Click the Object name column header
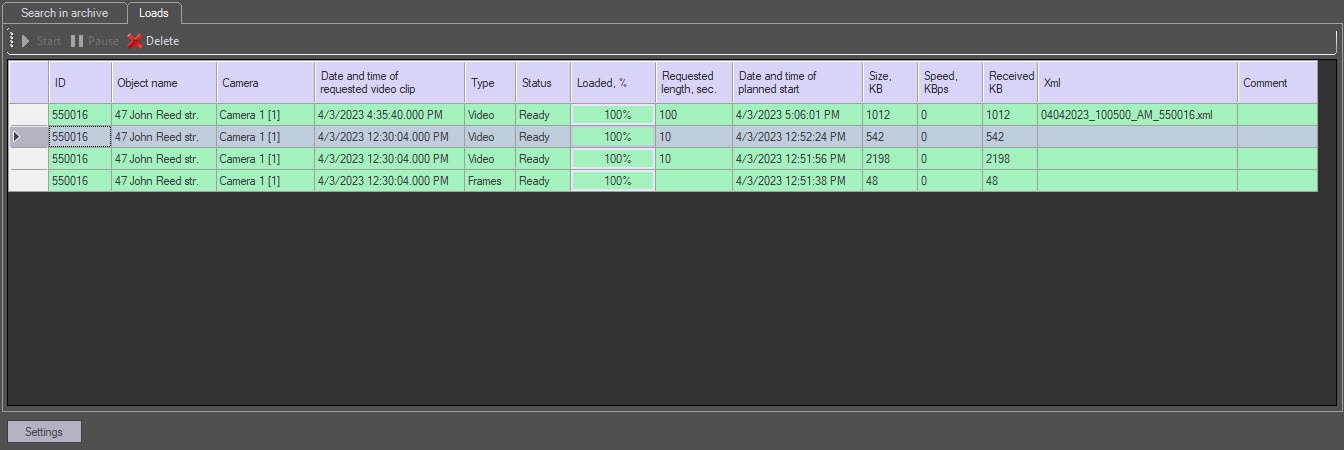Viewport: 1344px width, 450px height. point(164,83)
